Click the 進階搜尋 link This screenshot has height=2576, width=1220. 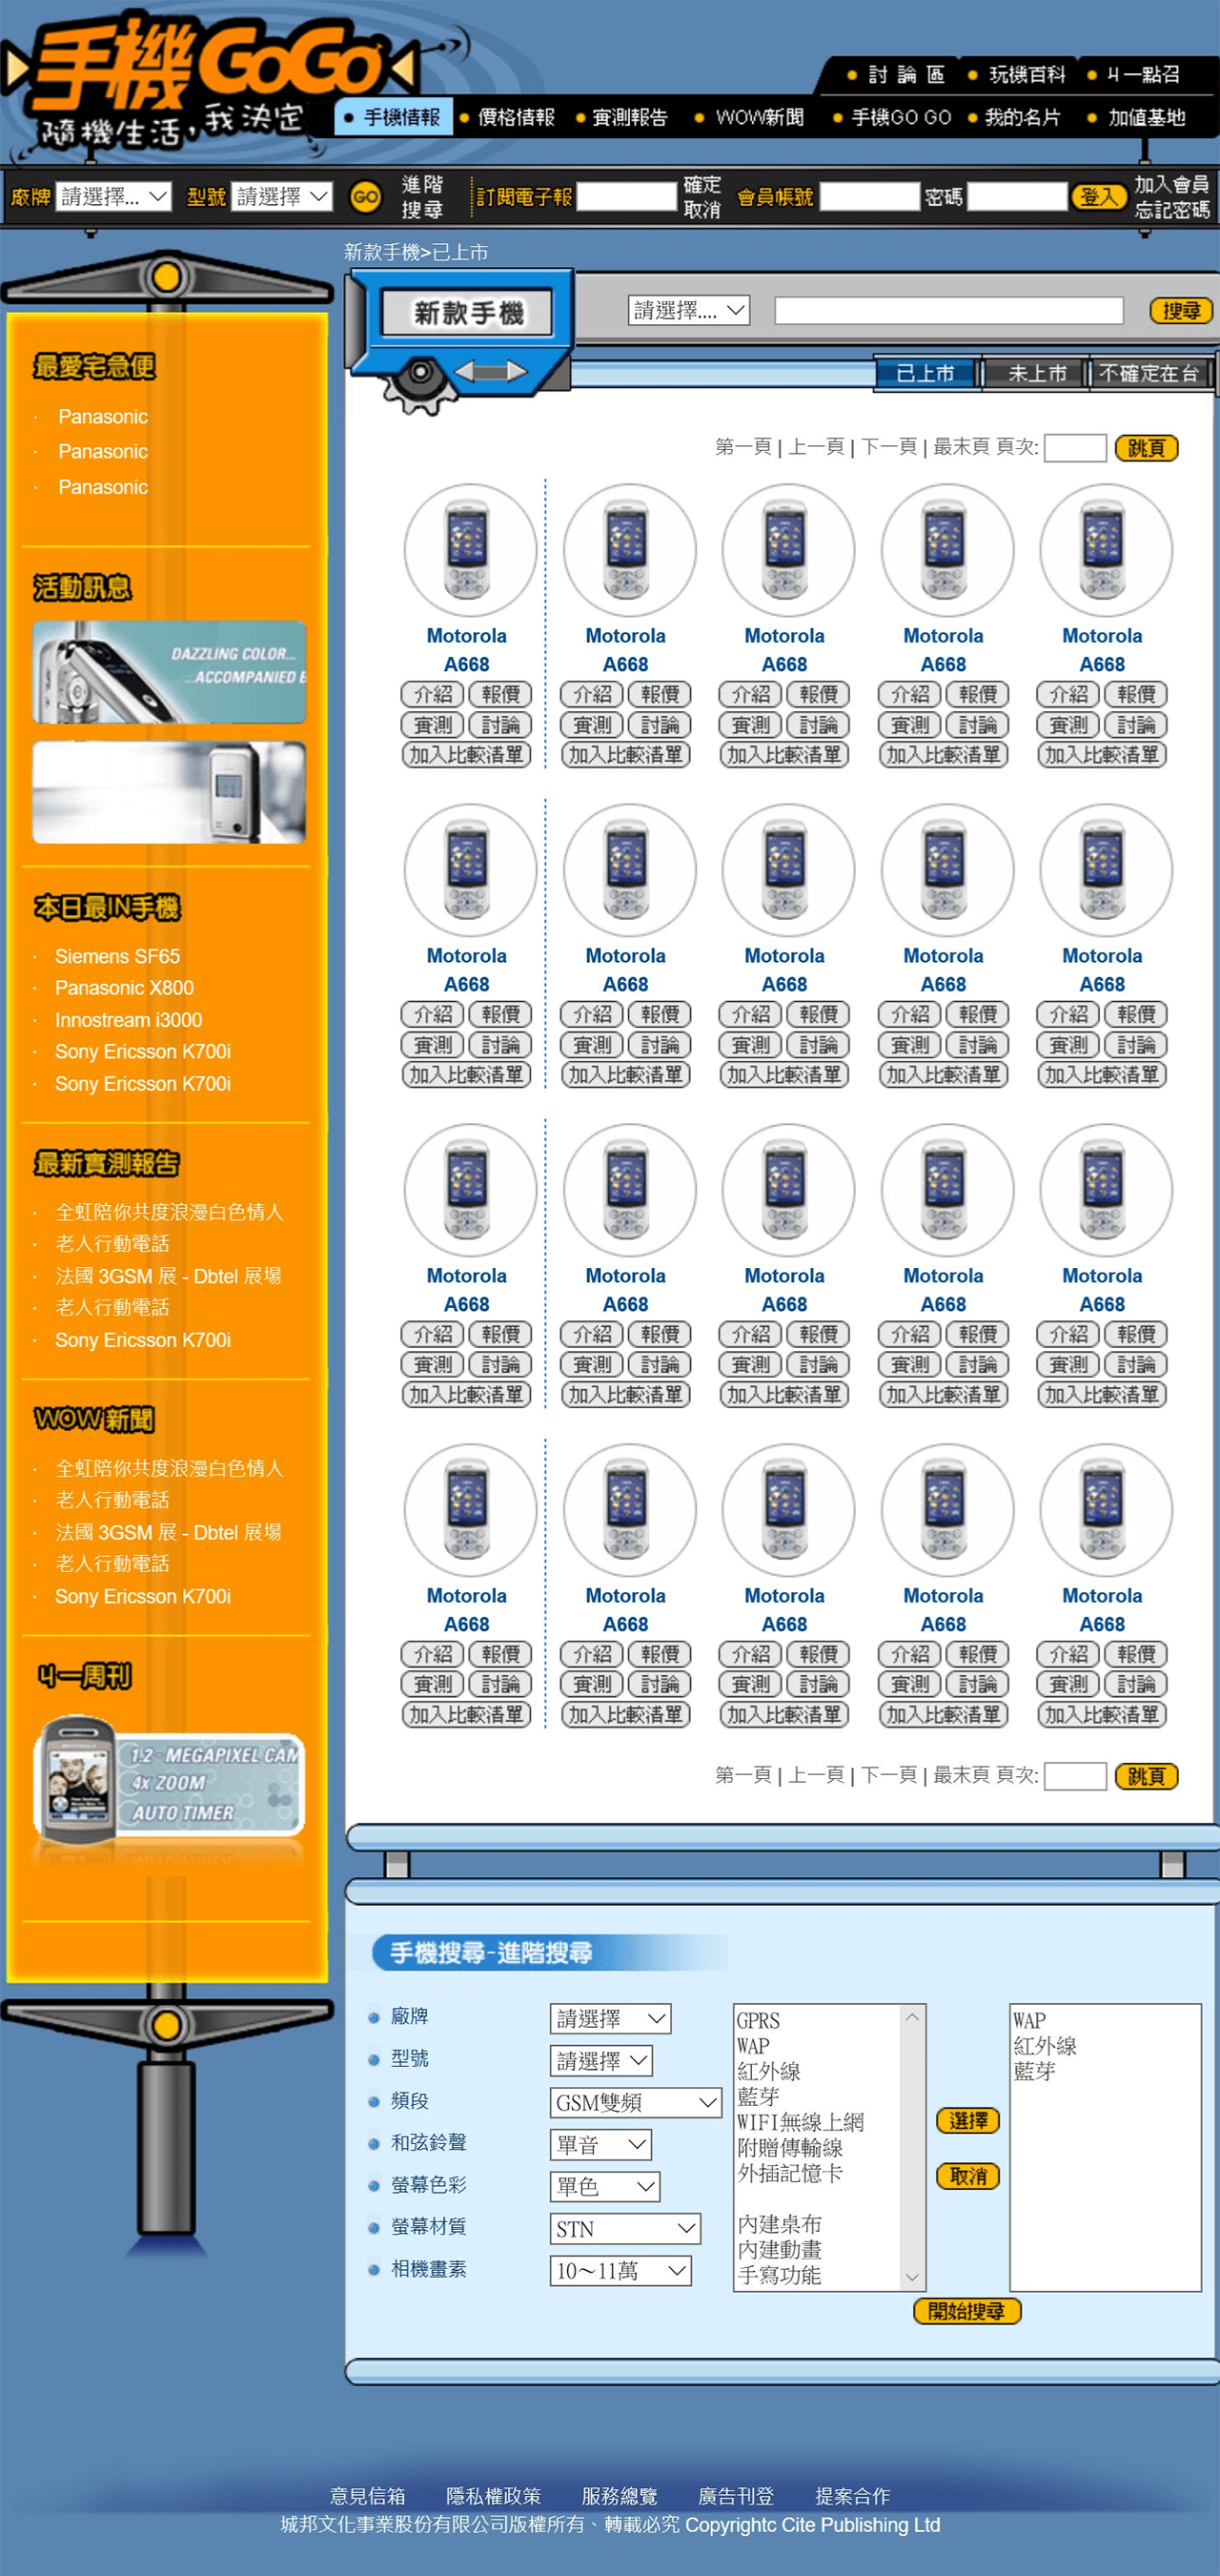(x=422, y=197)
